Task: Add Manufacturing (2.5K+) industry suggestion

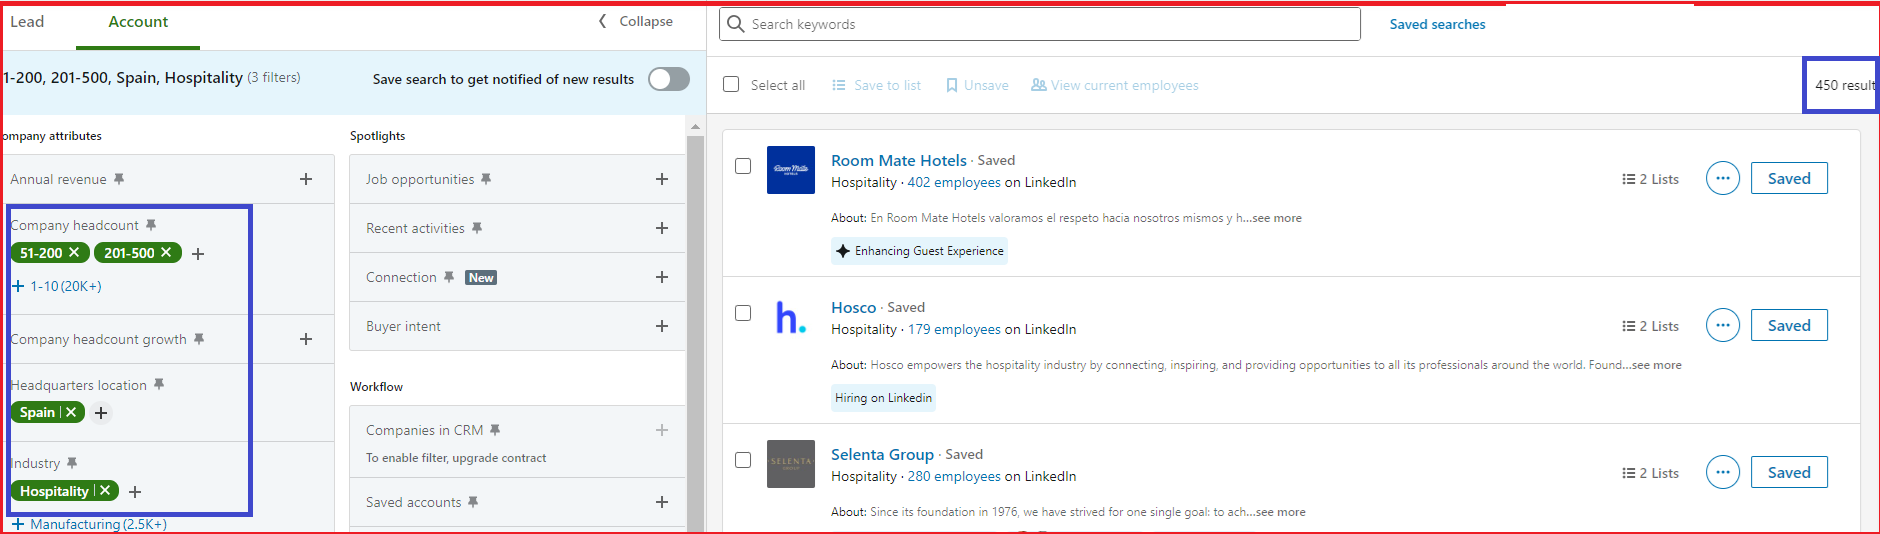Action: click(89, 524)
